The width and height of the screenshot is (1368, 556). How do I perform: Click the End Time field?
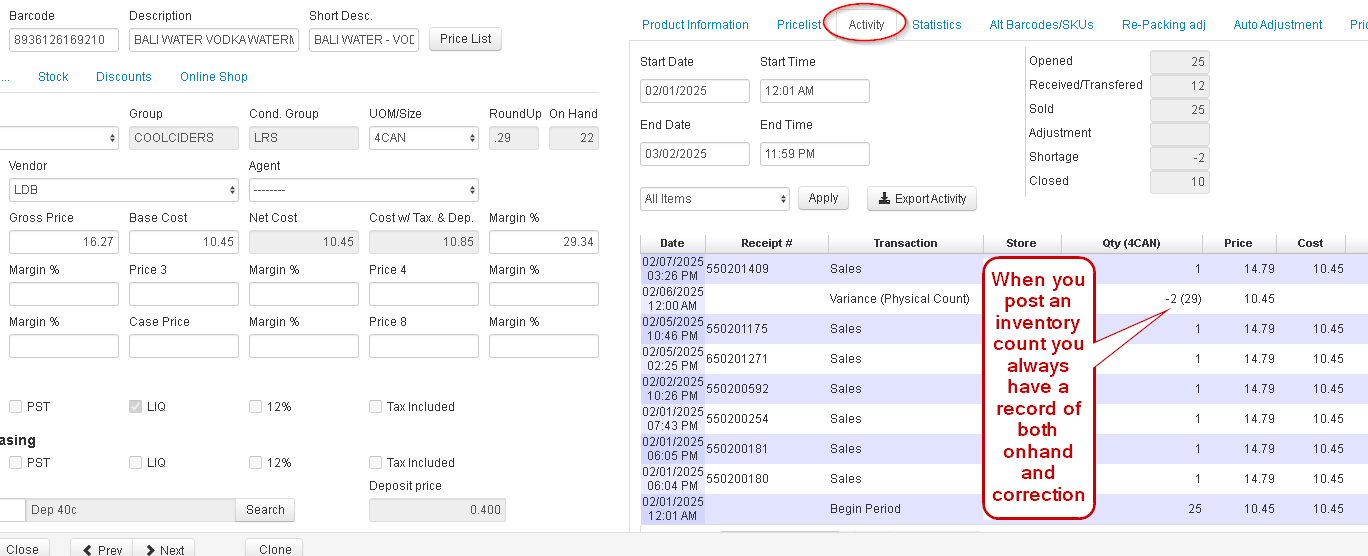coord(815,154)
